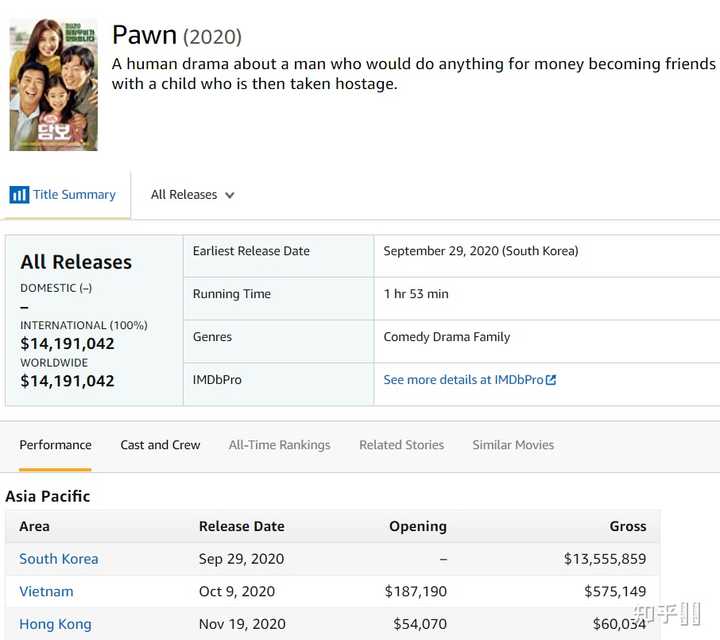Select the All-Time Rankings tab
The width and height of the screenshot is (720, 640).
coord(279,445)
